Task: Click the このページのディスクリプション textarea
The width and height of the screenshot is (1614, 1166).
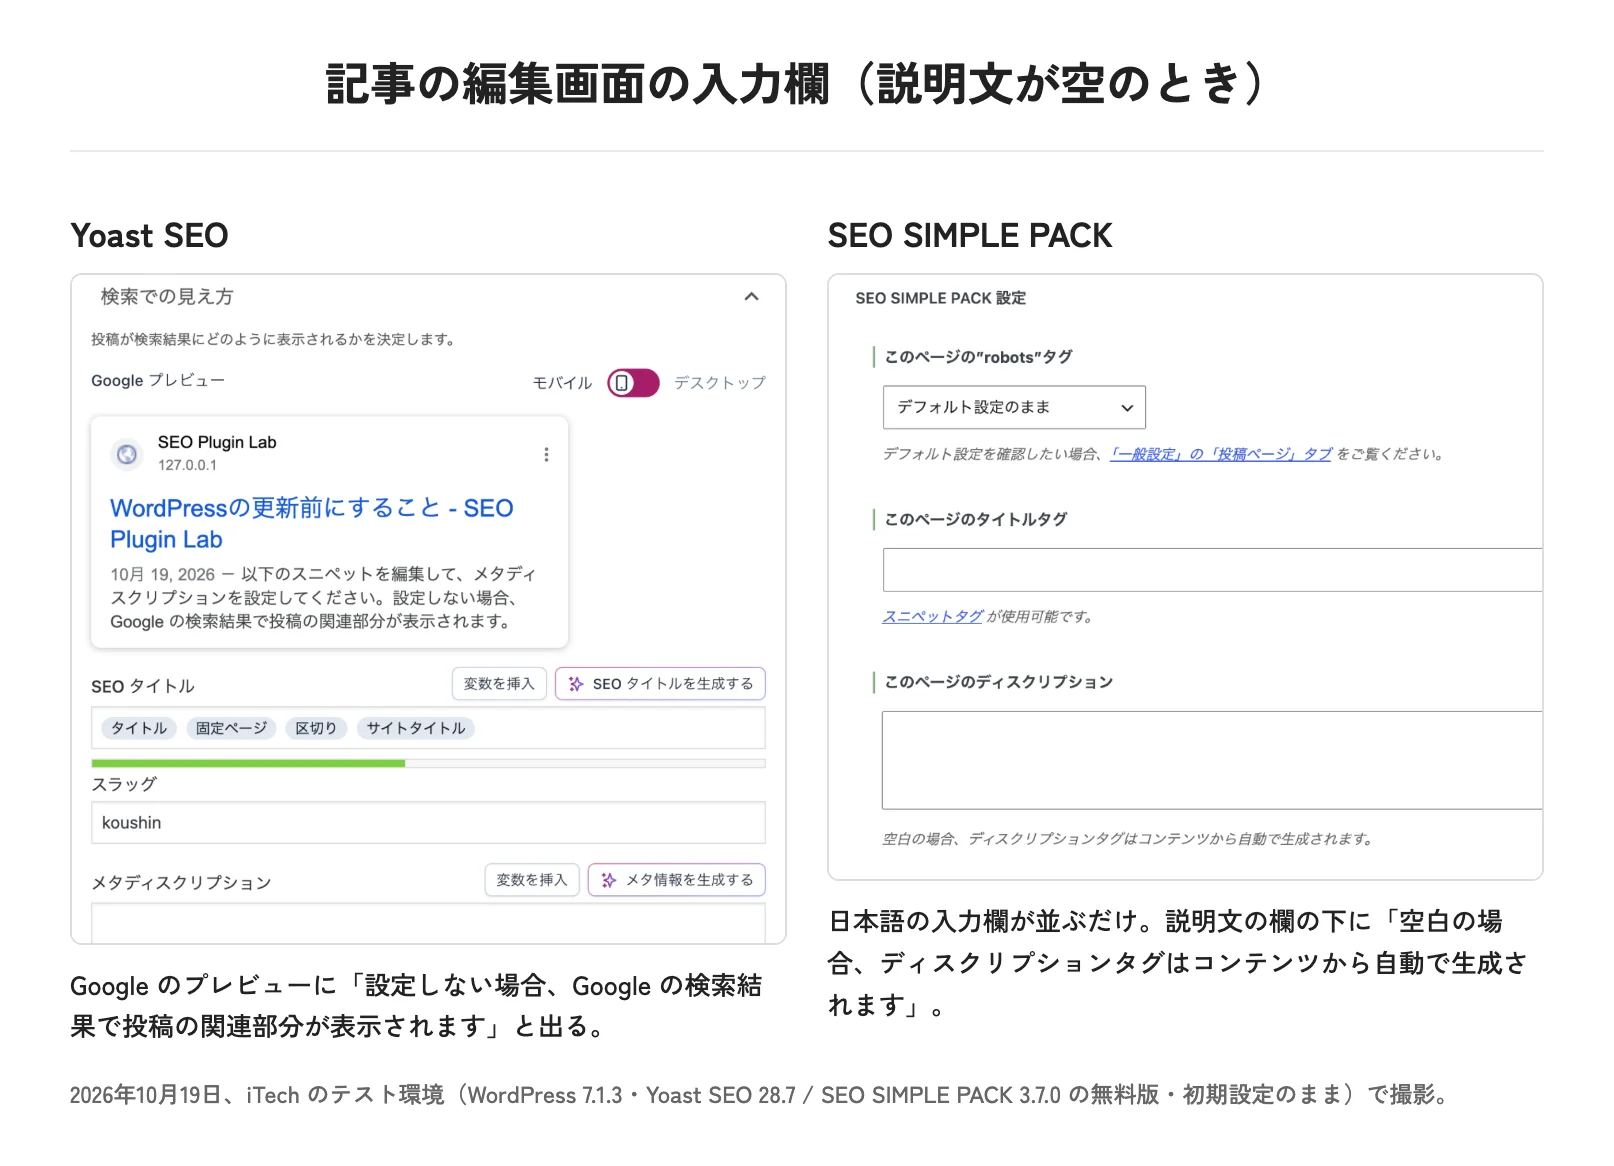Action: point(1212,760)
